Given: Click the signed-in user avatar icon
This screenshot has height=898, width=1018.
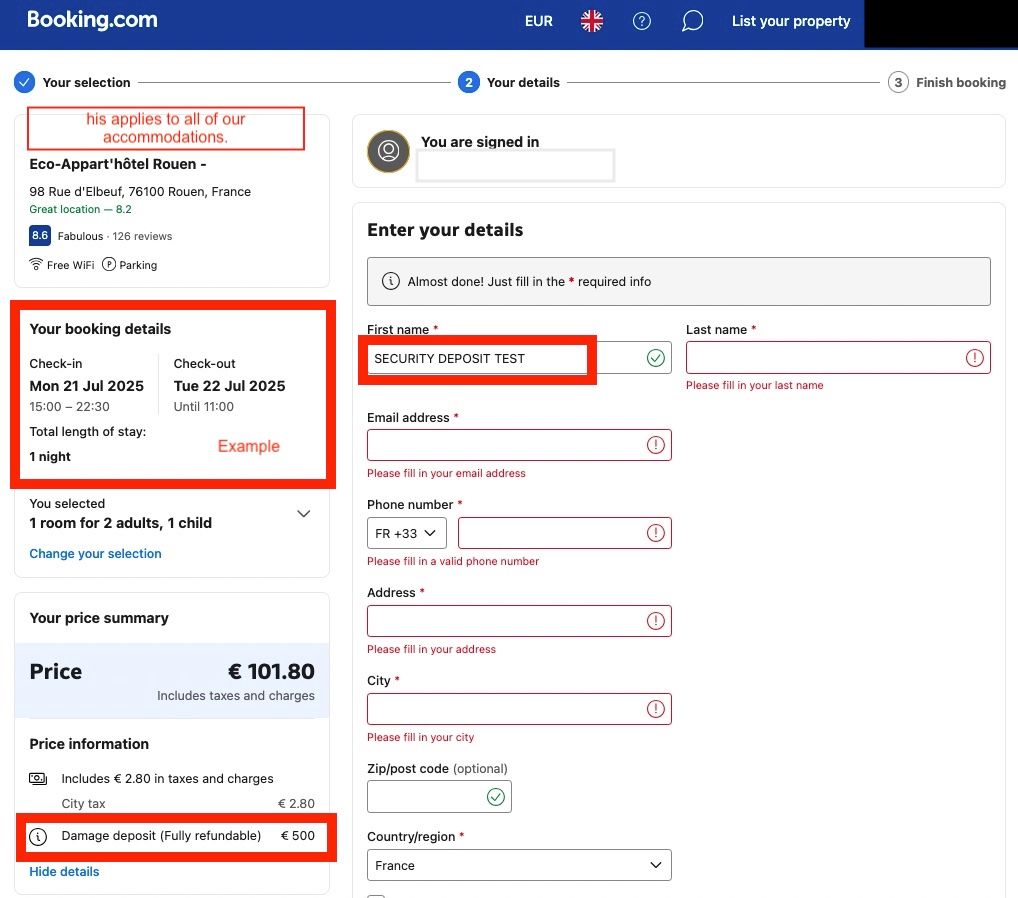Looking at the screenshot, I should coord(388,151).
